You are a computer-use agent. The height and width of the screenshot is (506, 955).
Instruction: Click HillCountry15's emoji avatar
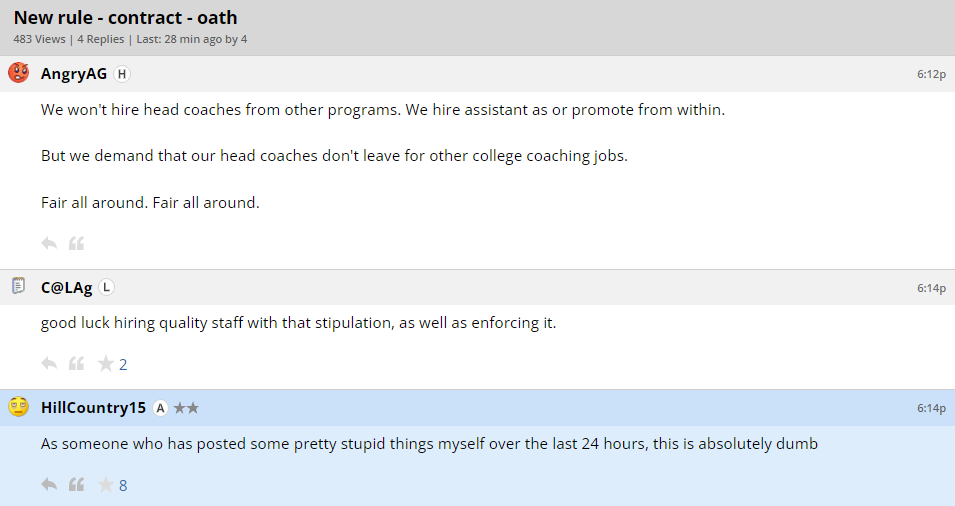coord(18,407)
